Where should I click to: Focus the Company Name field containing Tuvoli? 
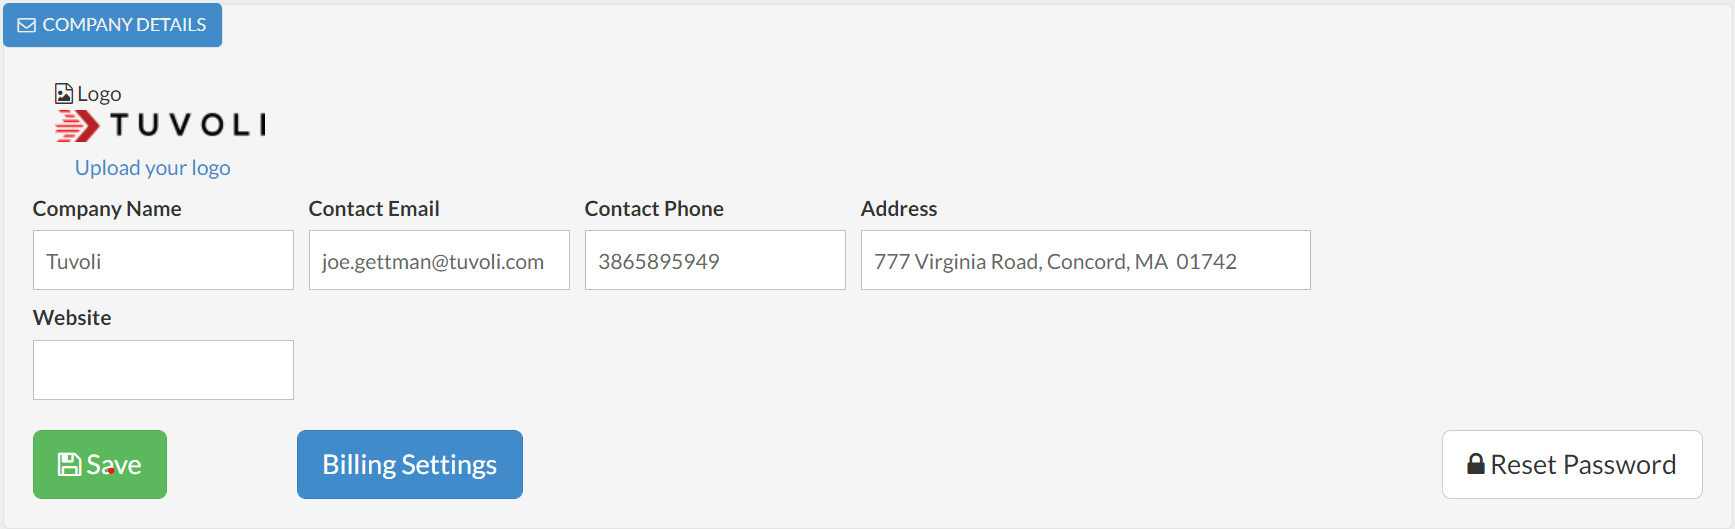pos(163,261)
